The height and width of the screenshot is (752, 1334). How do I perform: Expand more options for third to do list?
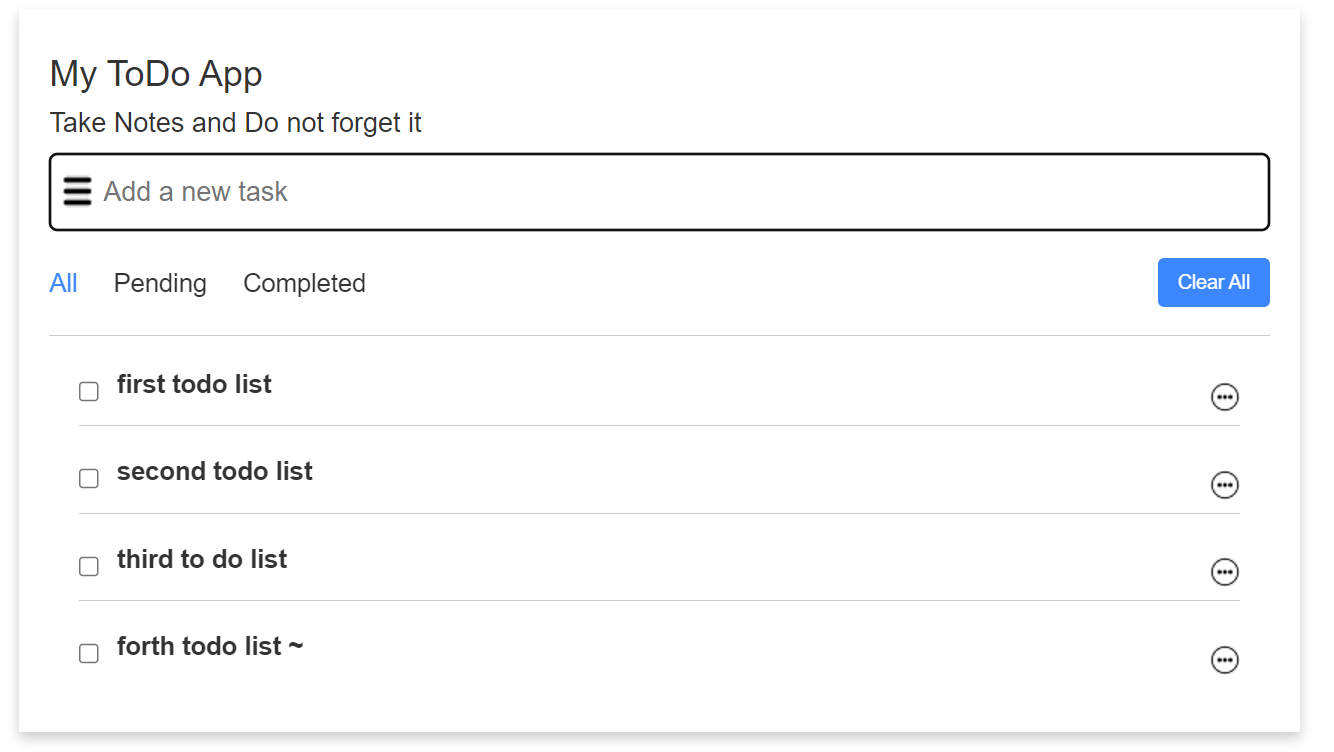1224,572
